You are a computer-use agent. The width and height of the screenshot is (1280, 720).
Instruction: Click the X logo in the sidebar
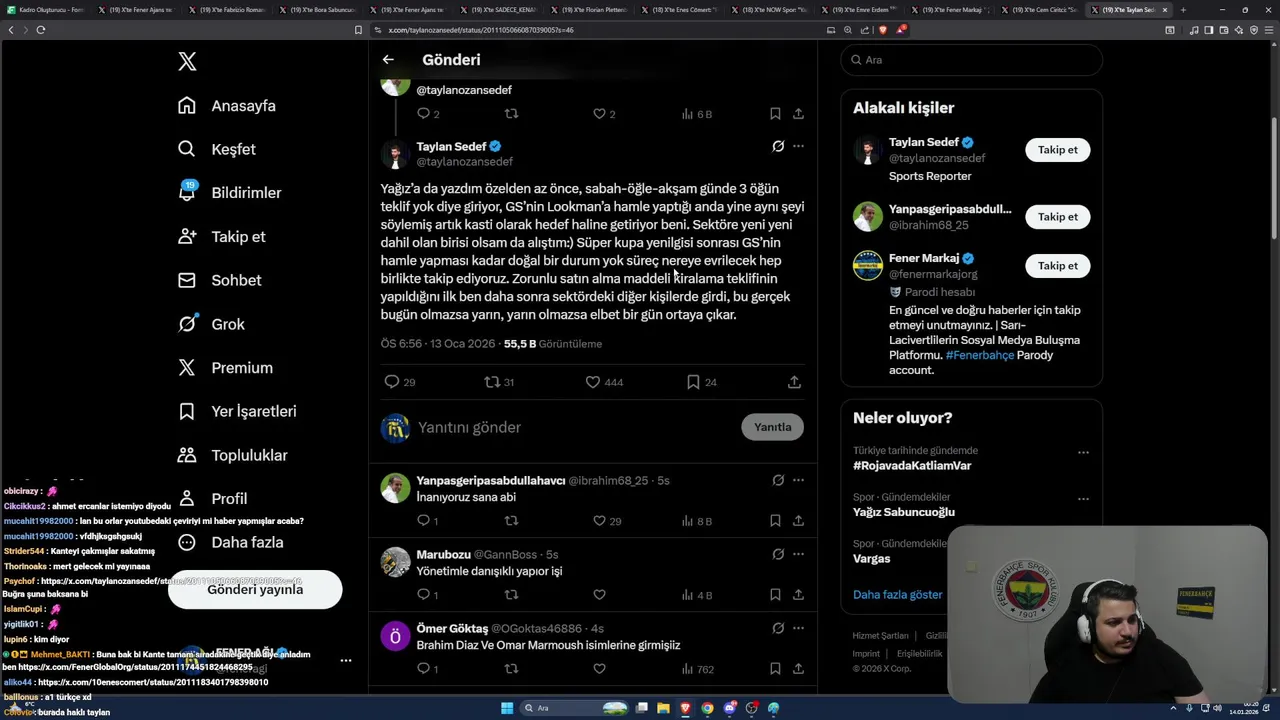(187, 62)
